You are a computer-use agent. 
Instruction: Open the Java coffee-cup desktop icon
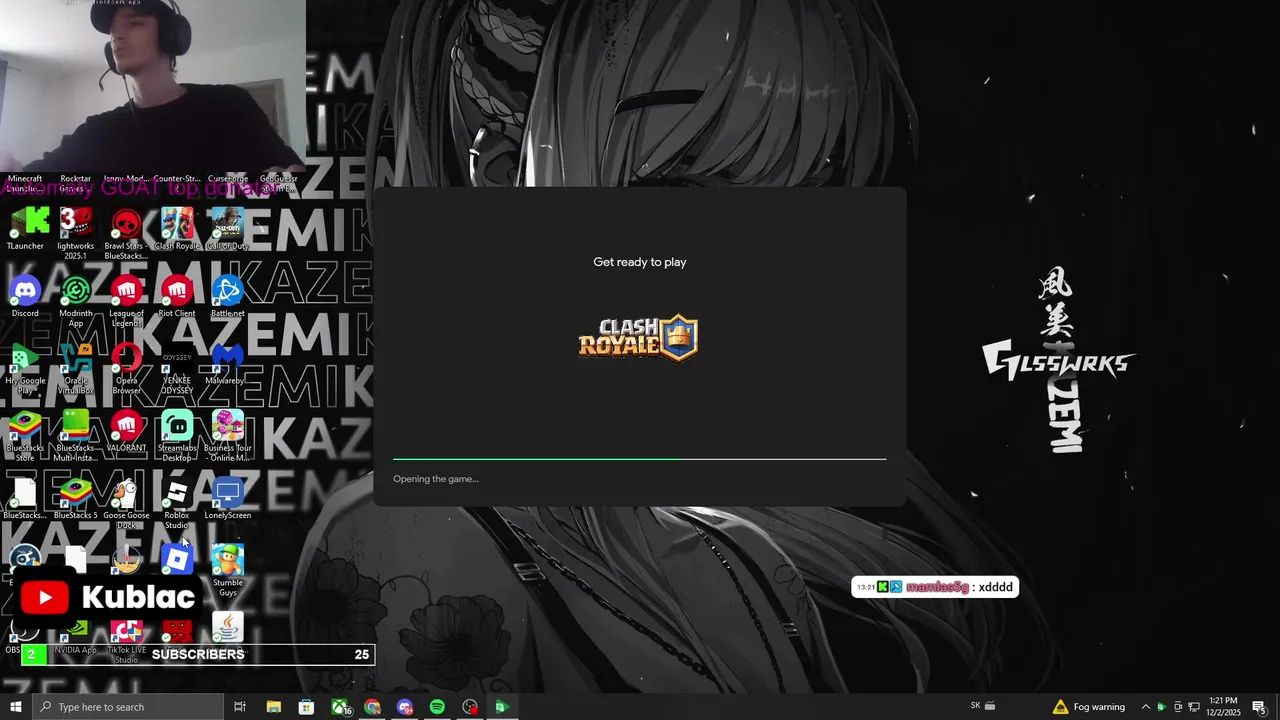pos(227,627)
